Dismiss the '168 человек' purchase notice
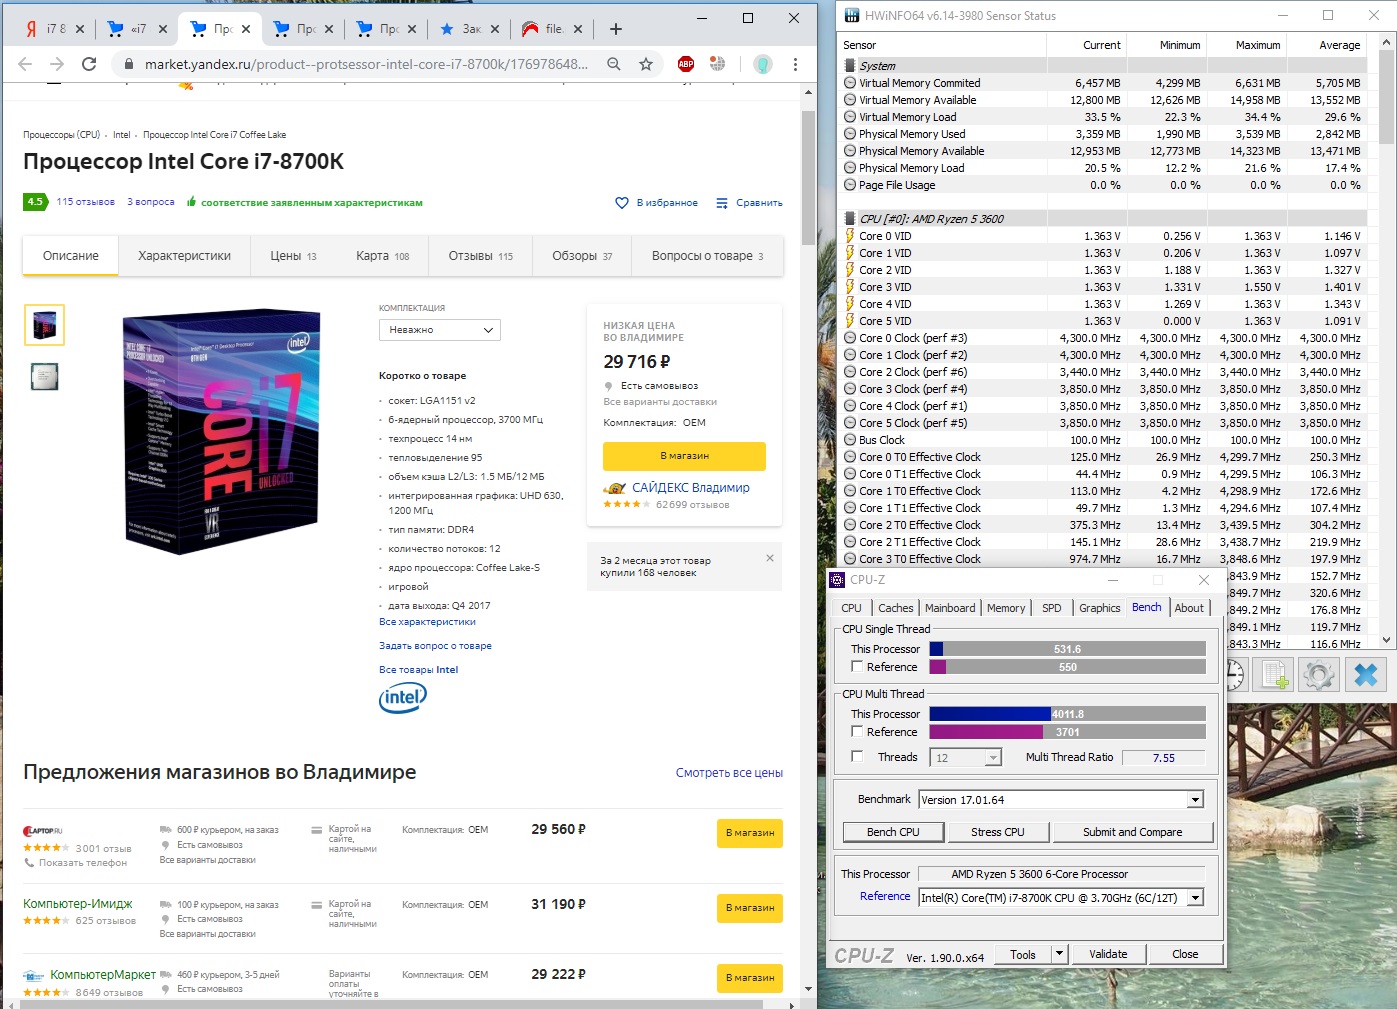 tap(770, 558)
